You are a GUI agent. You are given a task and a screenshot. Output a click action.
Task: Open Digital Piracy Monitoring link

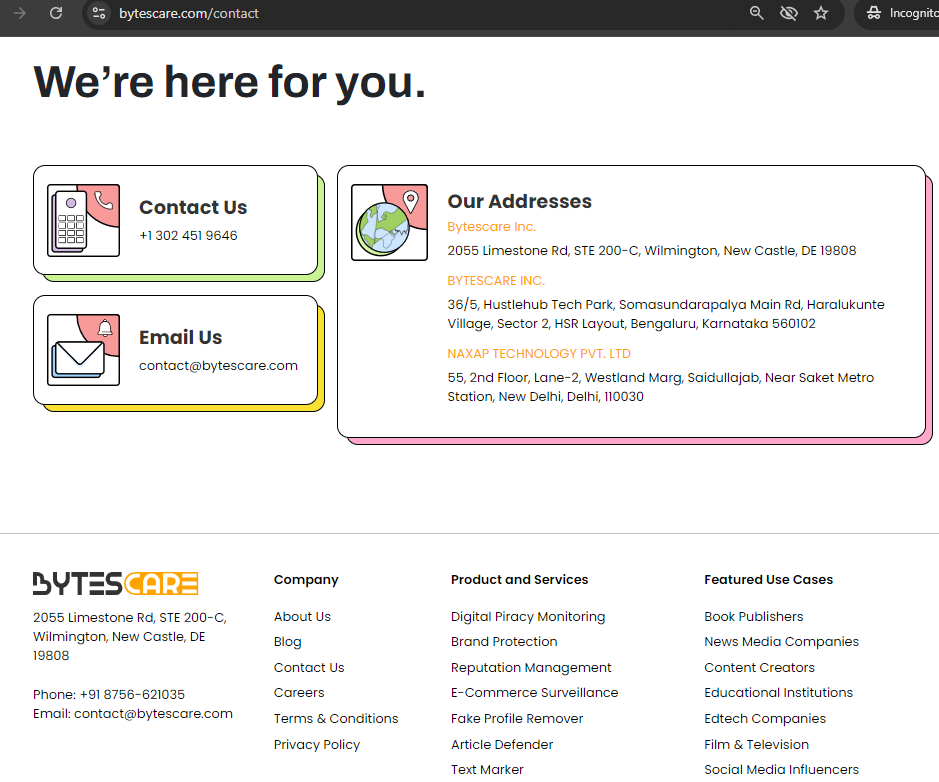[x=528, y=617]
